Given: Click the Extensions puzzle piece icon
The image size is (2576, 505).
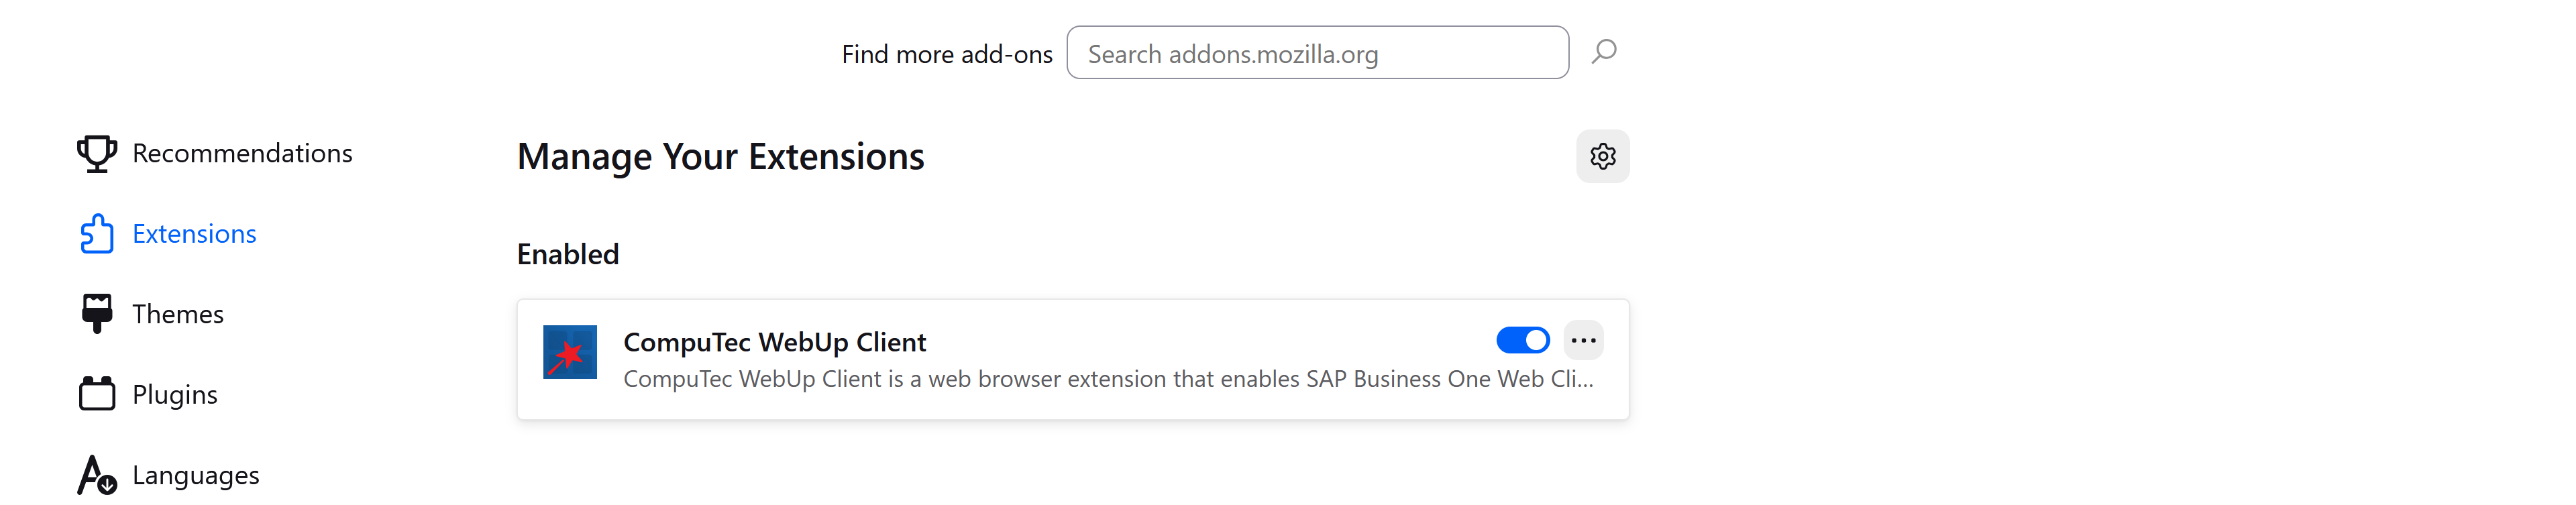Looking at the screenshot, I should tap(97, 233).
